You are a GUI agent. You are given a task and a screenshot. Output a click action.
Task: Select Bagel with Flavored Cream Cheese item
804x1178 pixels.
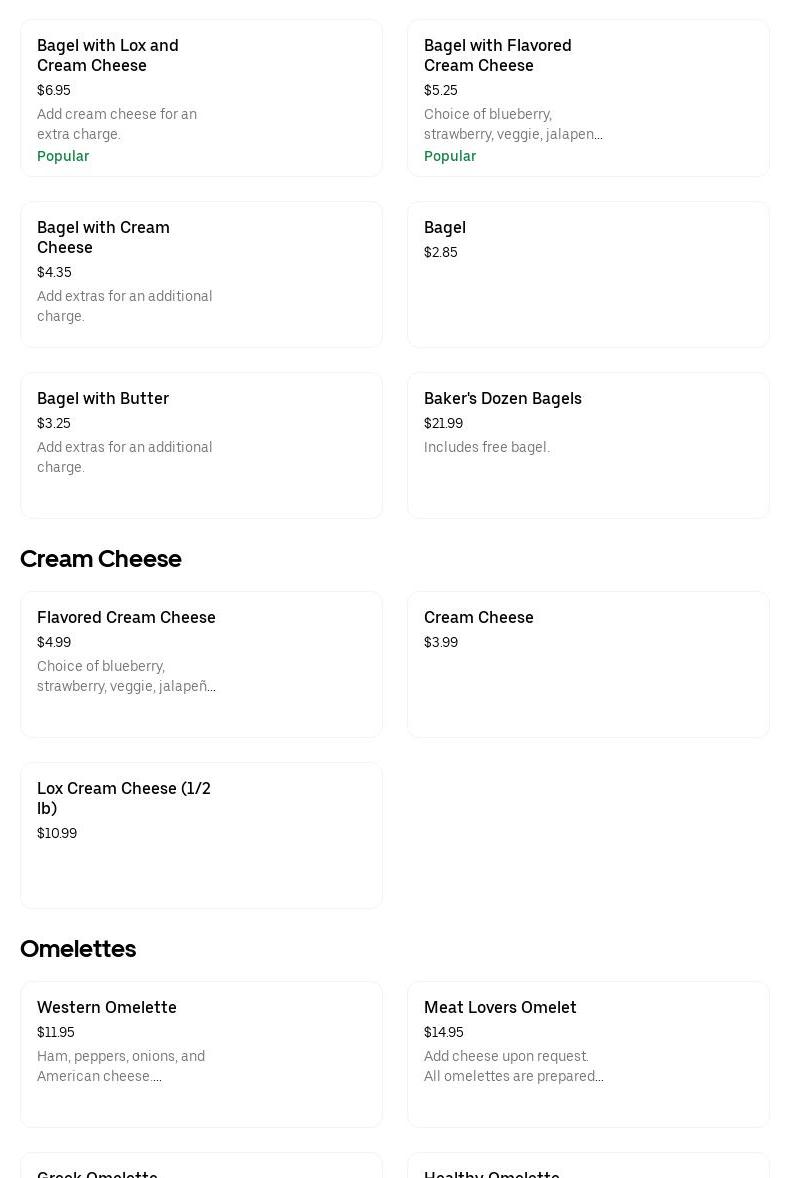[588, 97]
